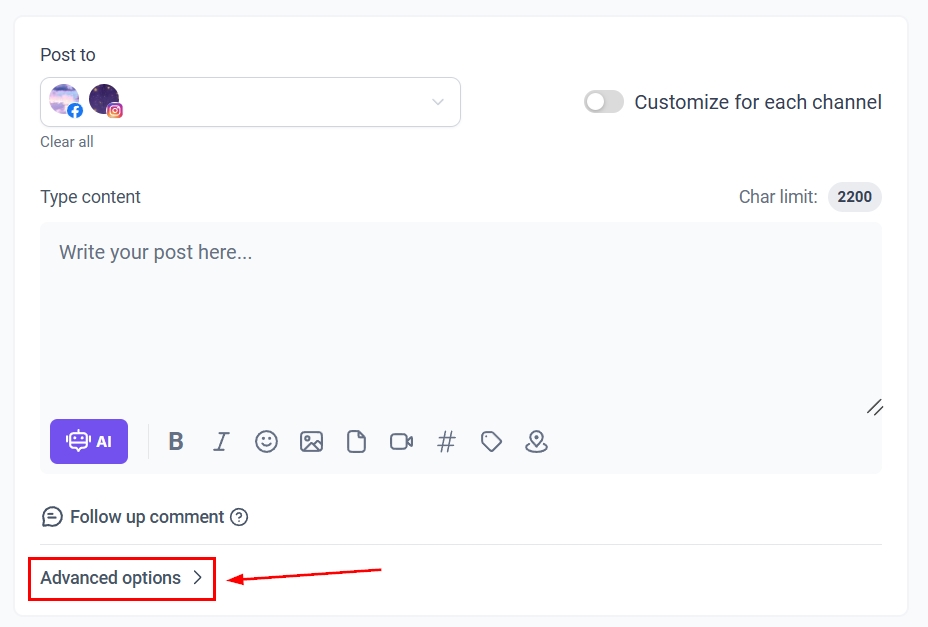Apply bold formatting to post text

point(176,441)
